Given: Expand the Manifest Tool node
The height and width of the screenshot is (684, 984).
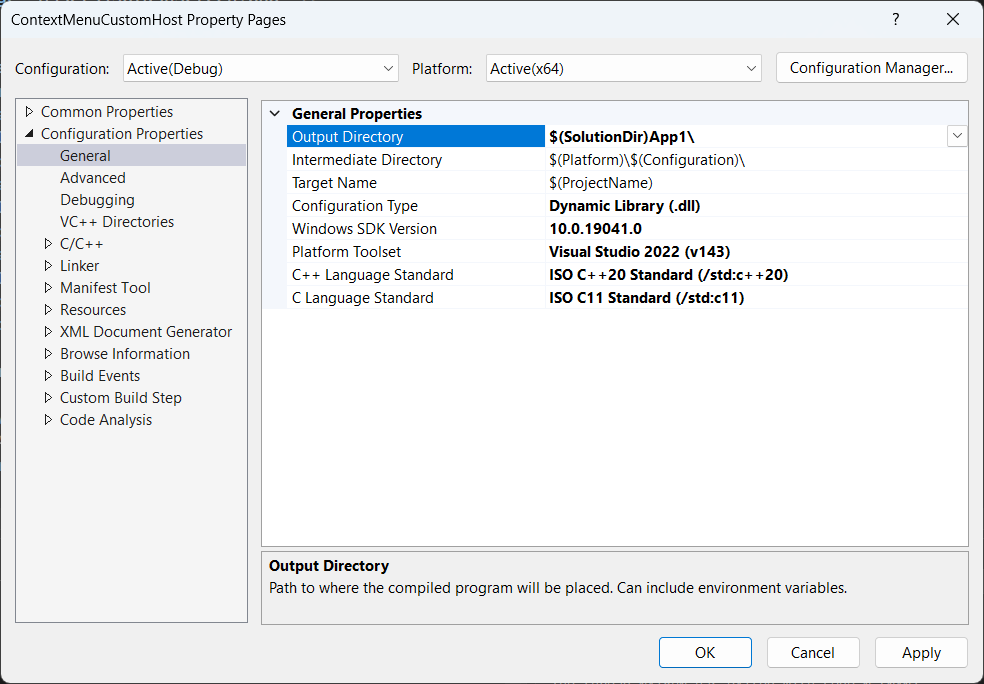Looking at the screenshot, I should click(48, 287).
